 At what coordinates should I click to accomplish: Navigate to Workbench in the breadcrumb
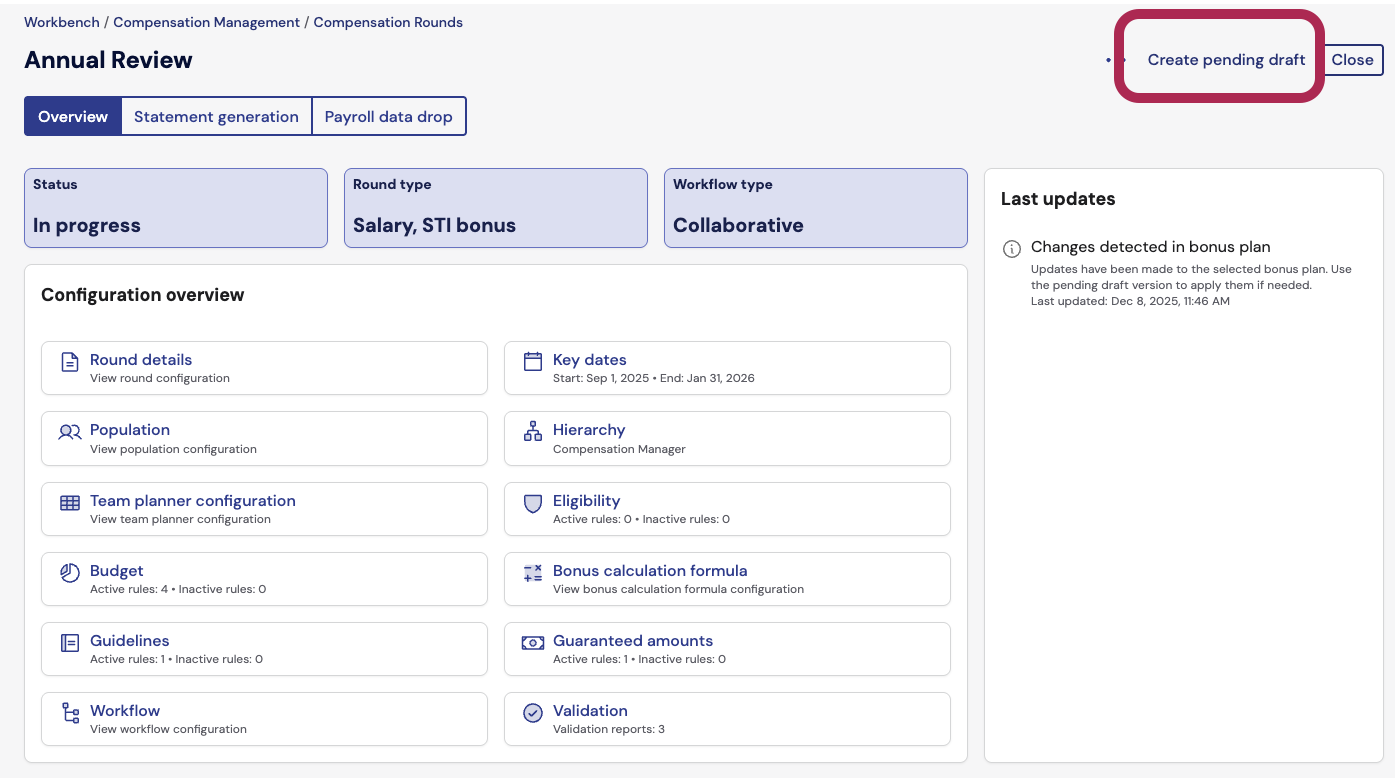61,22
